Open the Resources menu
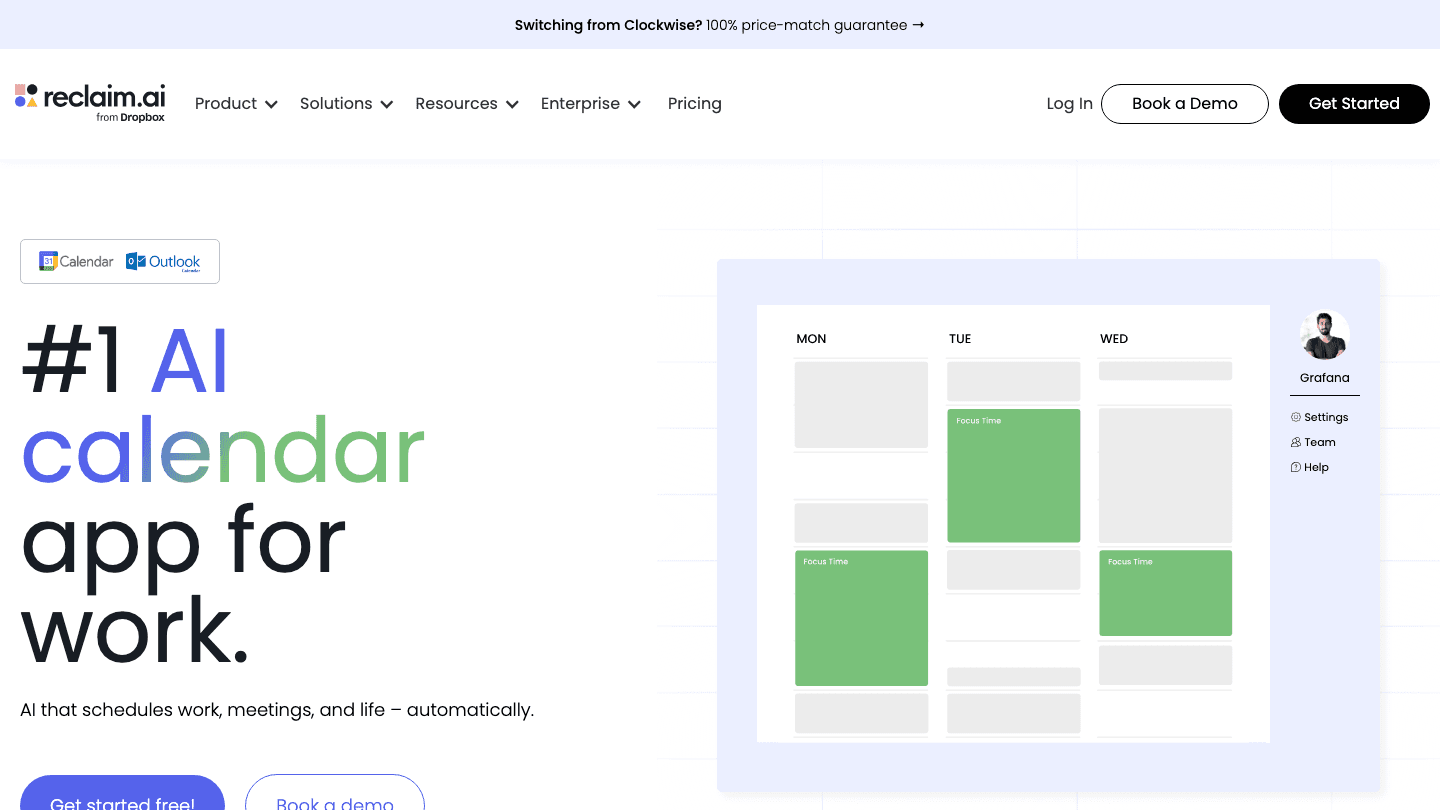Screen dimensions: 1440x810 click(x=467, y=104)
